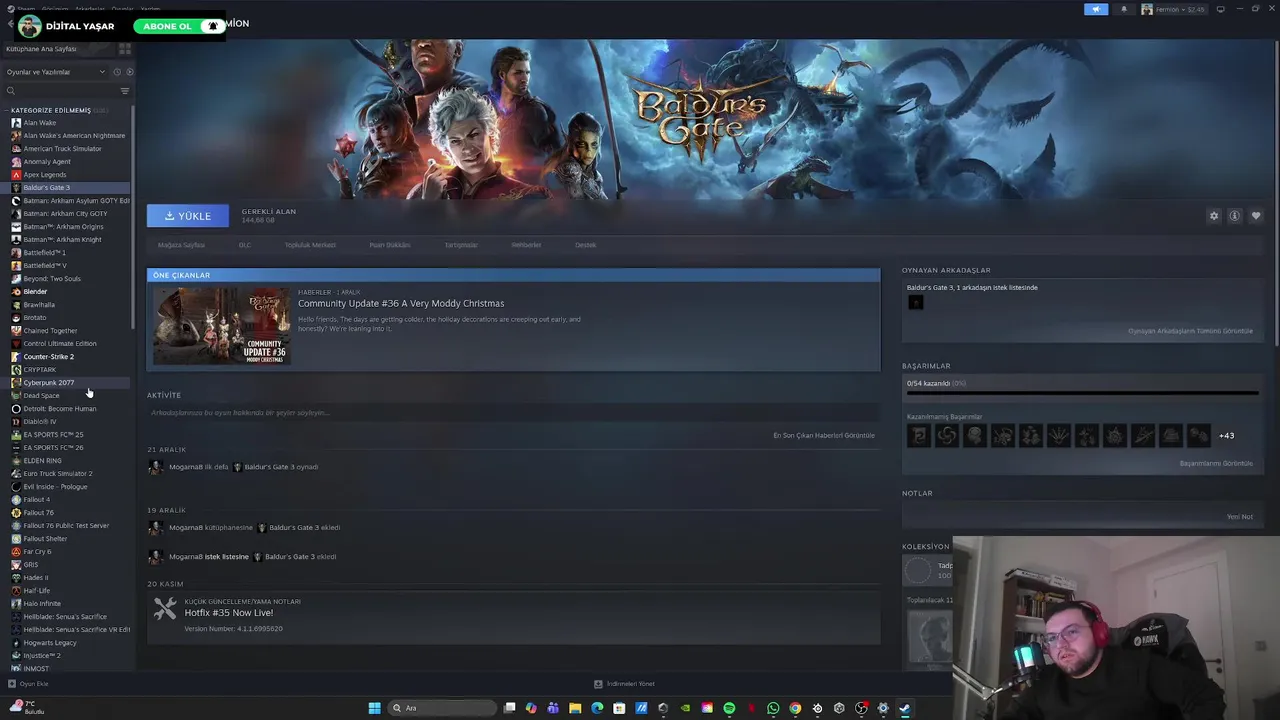
Task: Open Spotify from the taskbar
Action: 729,708
